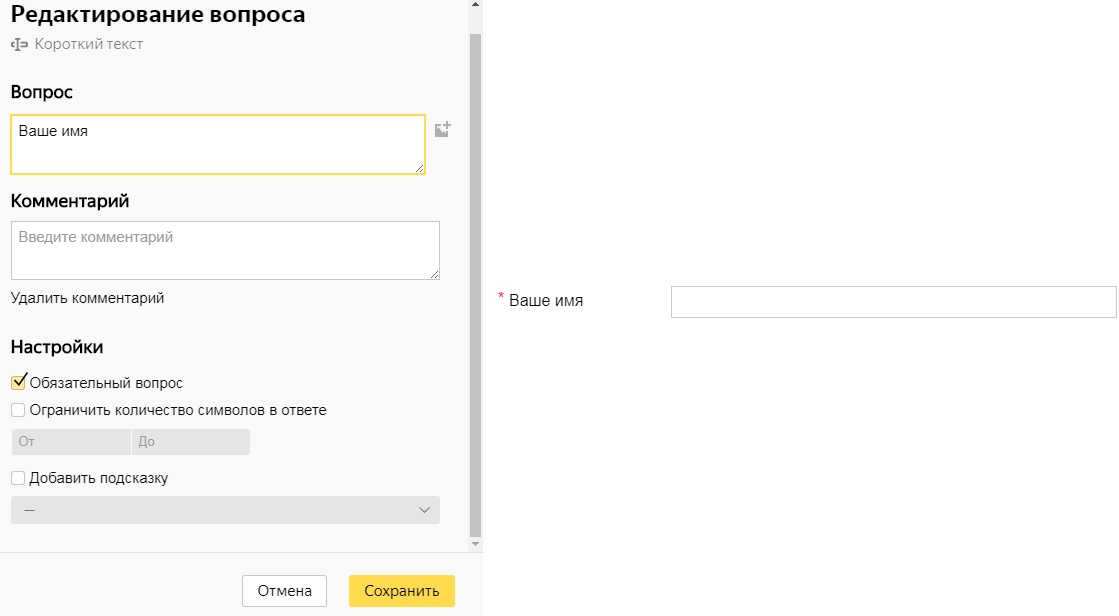Screen dimensions: 1119x616
Task: Focus the question text field "Ваше имя"
Action: [217, 145]
